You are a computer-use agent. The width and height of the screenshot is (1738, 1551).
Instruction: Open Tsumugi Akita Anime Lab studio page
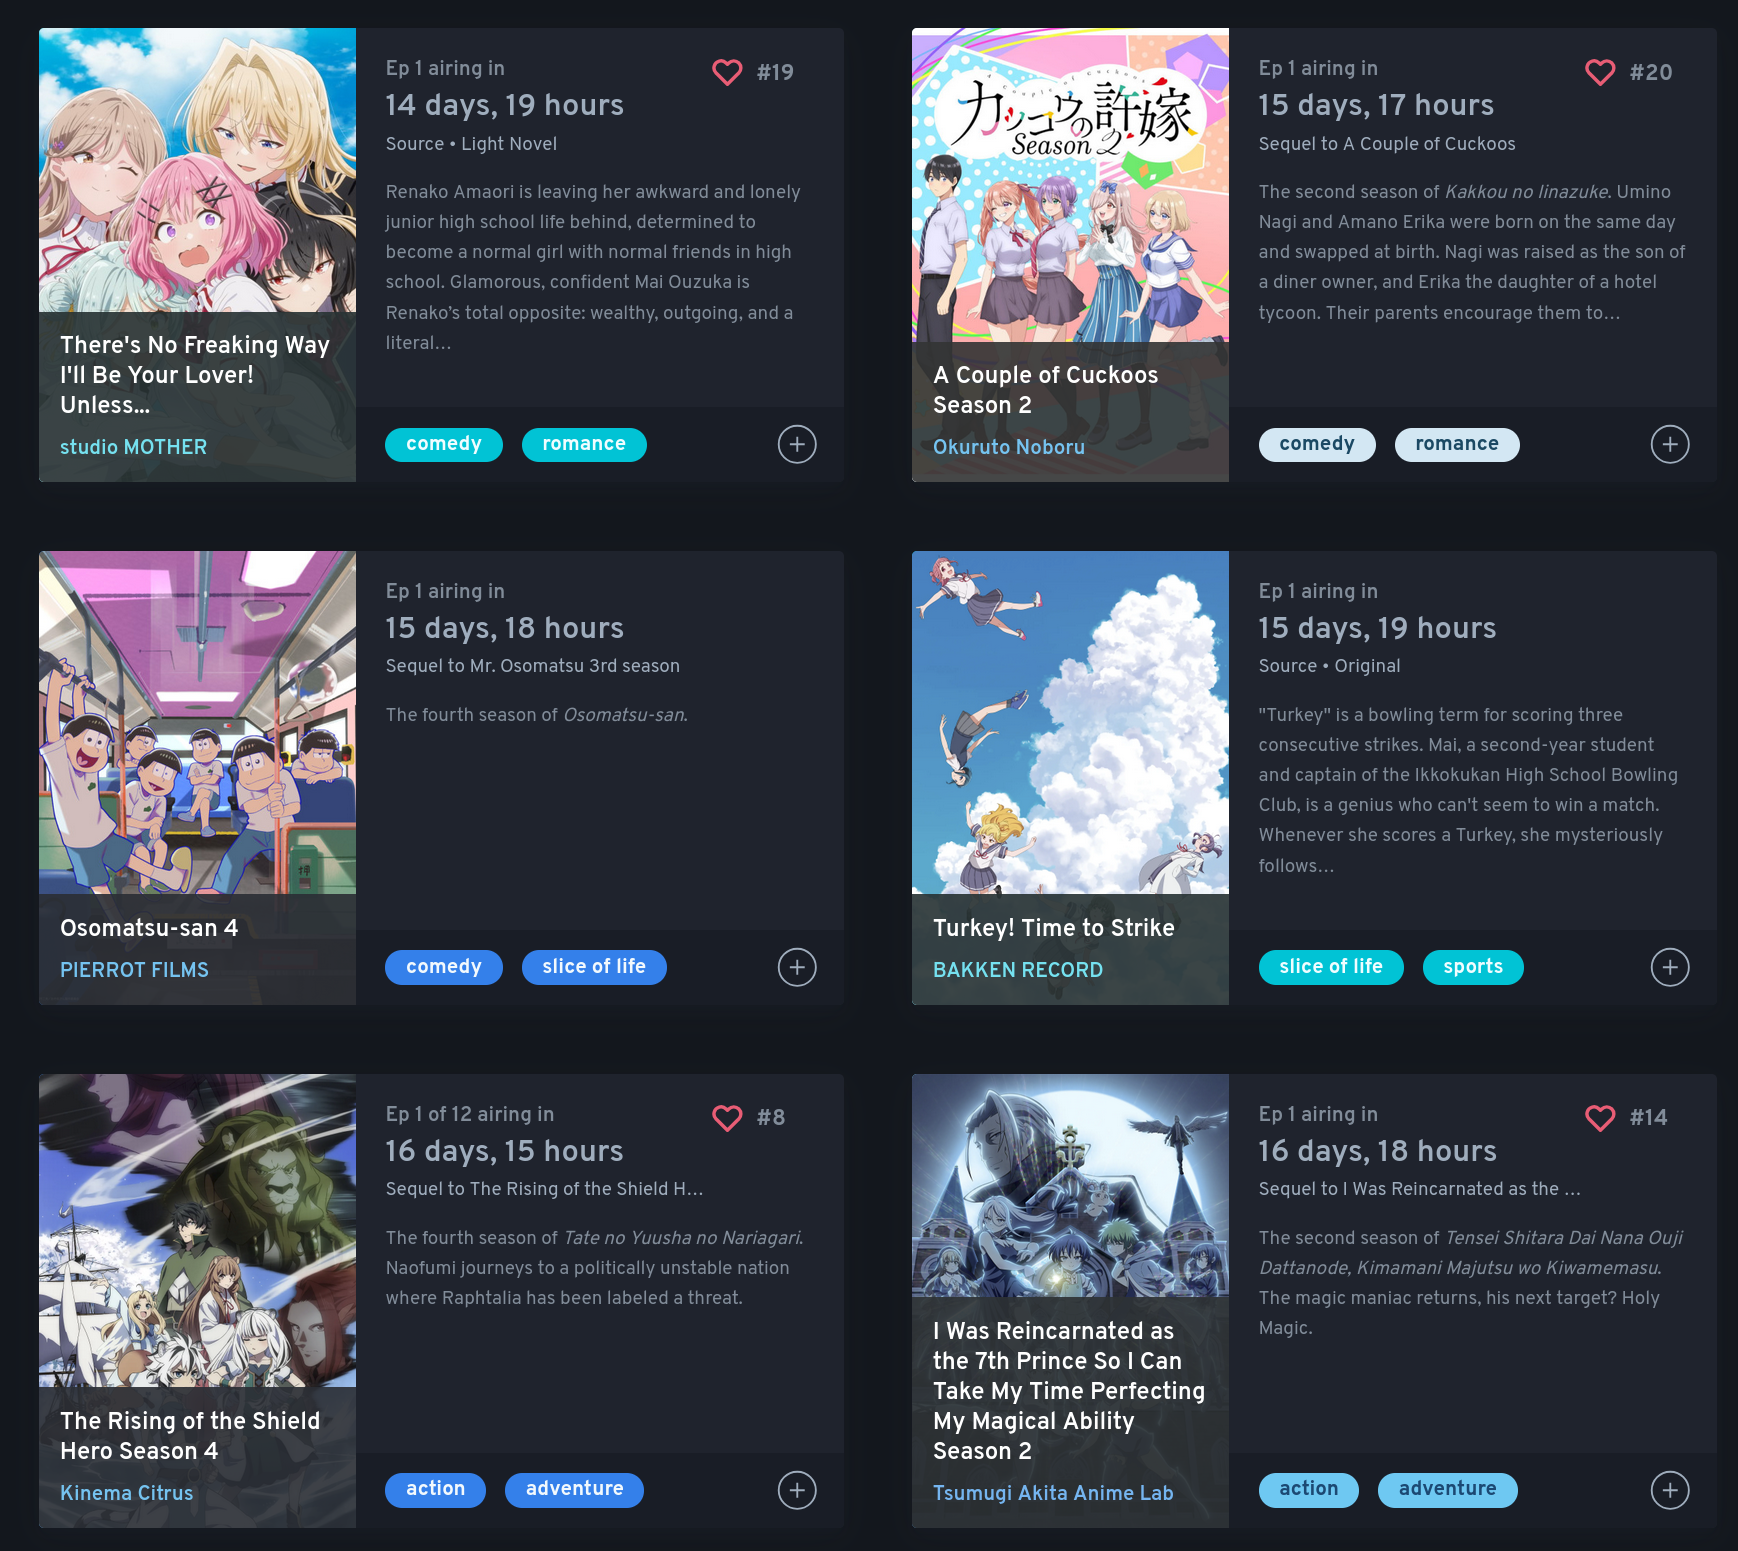1053,1493
